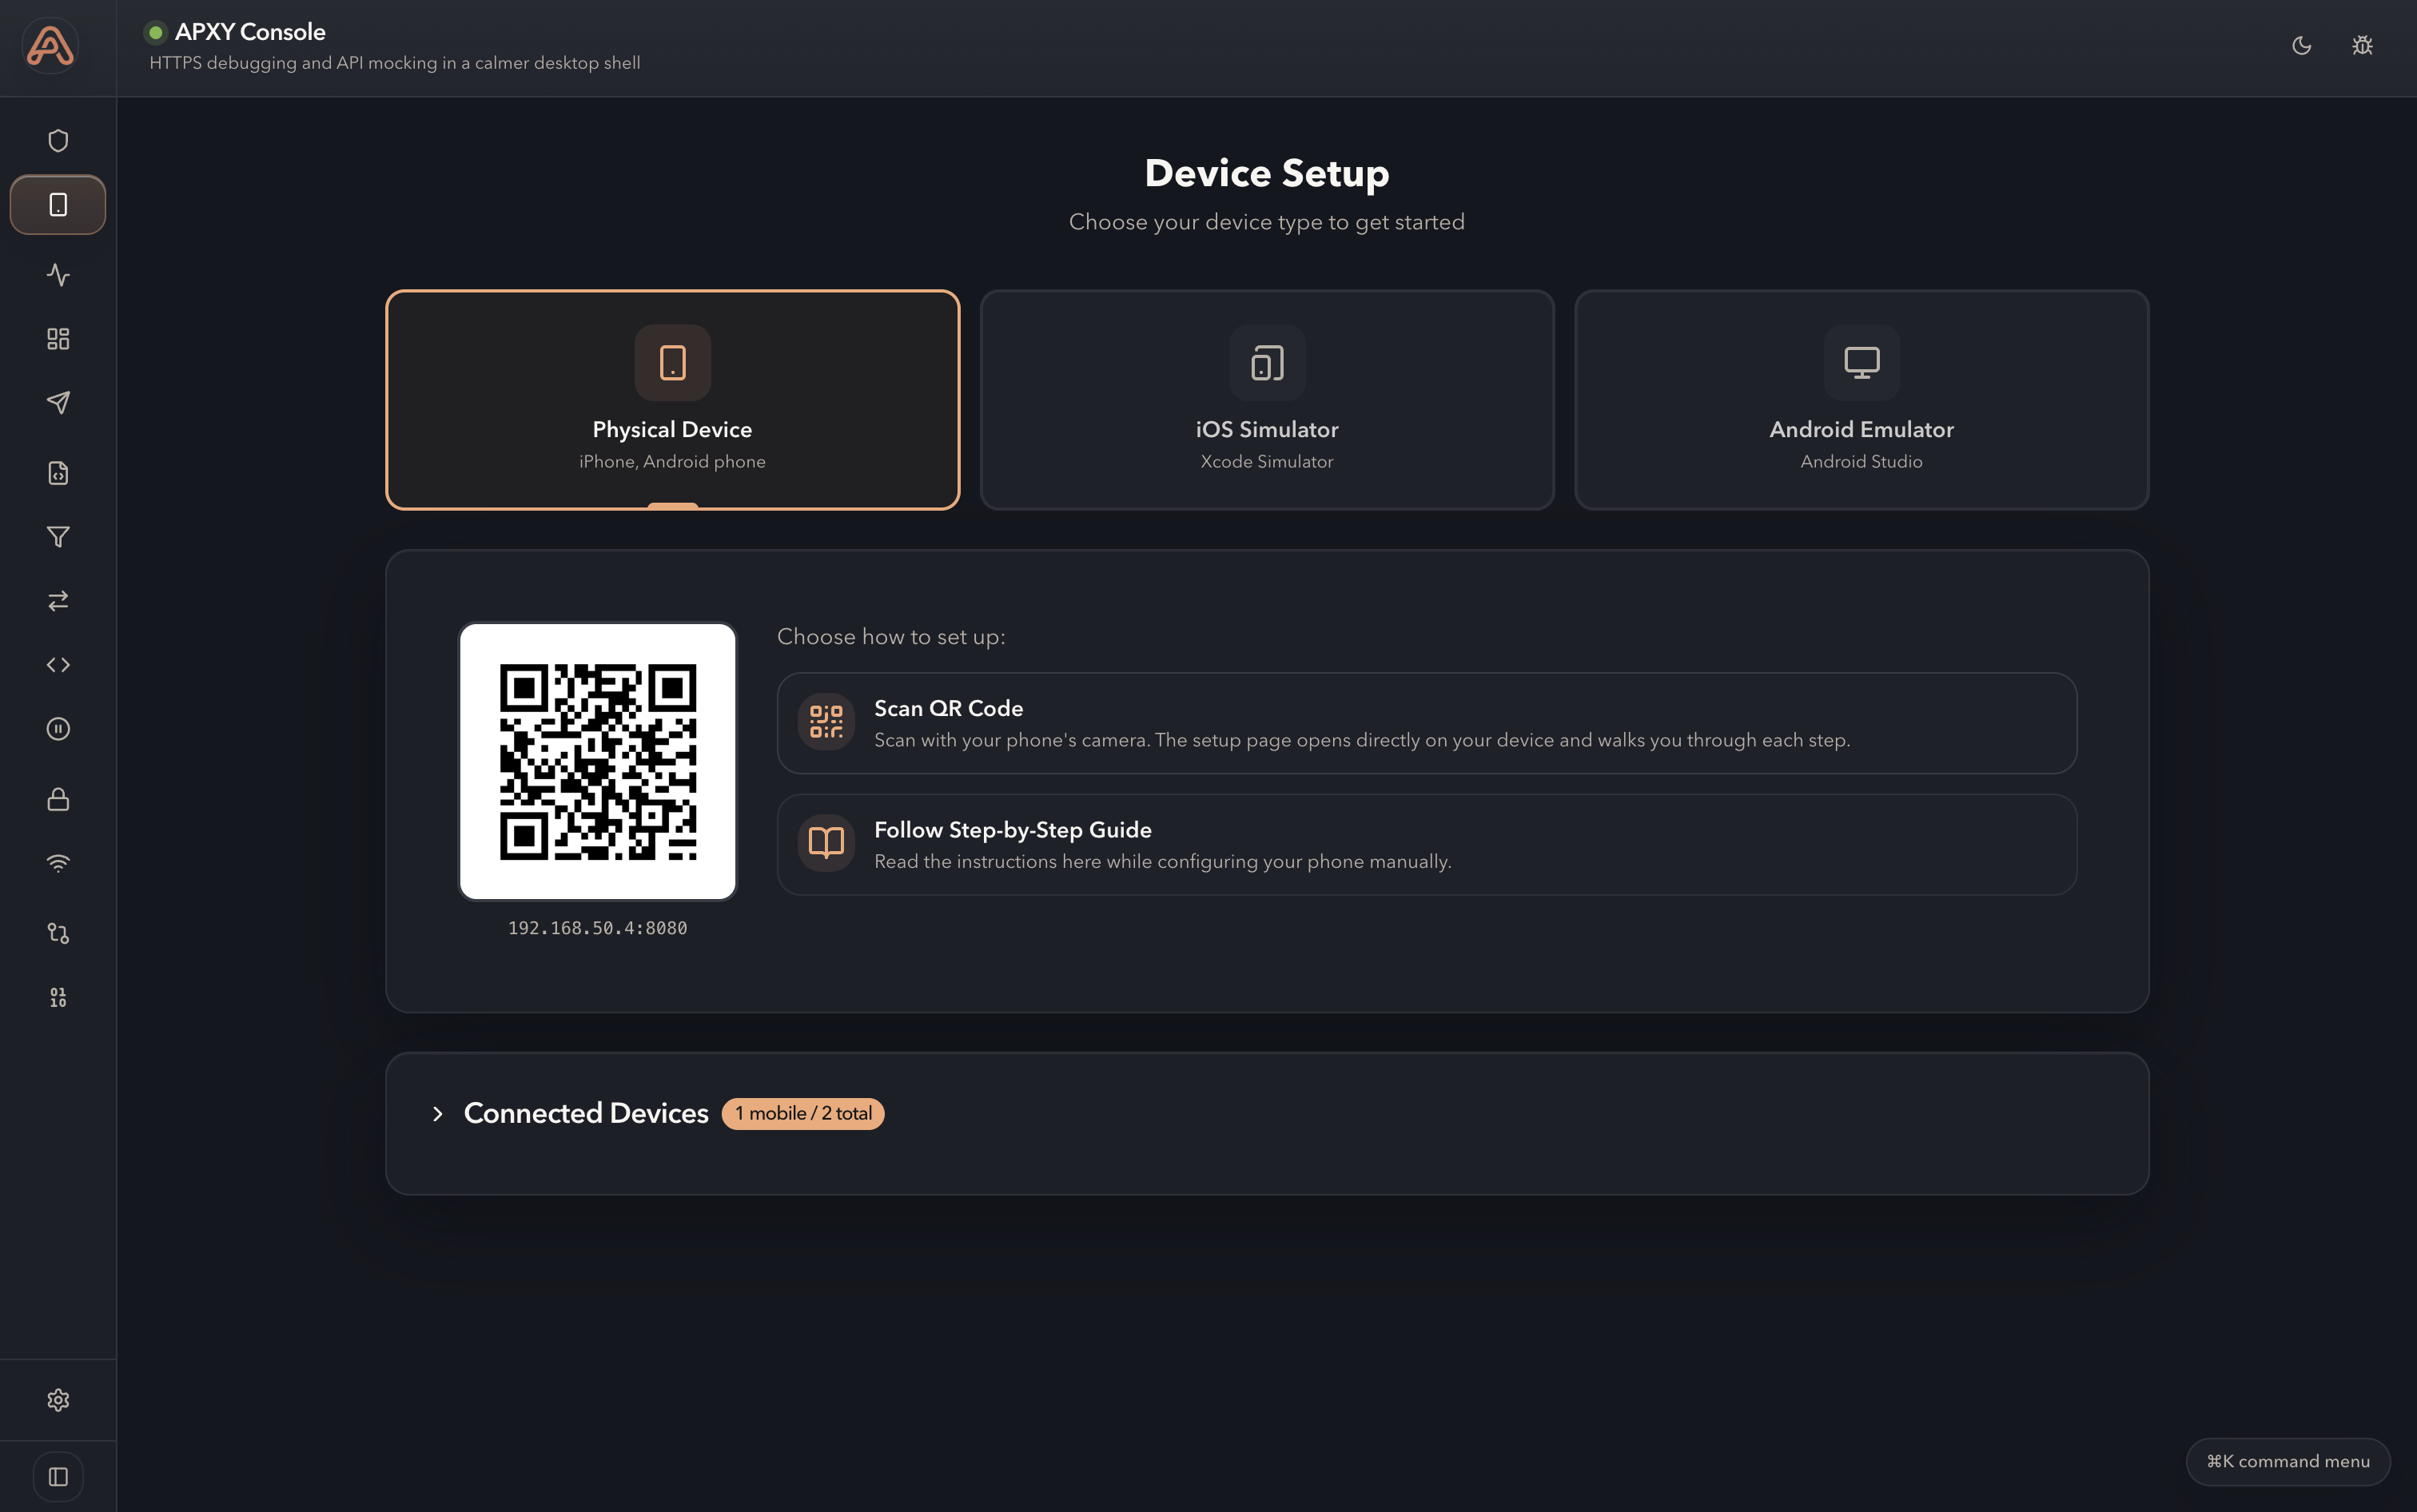The height and width of the screenshot is (1512, 2417).
Task: Open the Wi-Fi network panel
Action: point(57,862)
